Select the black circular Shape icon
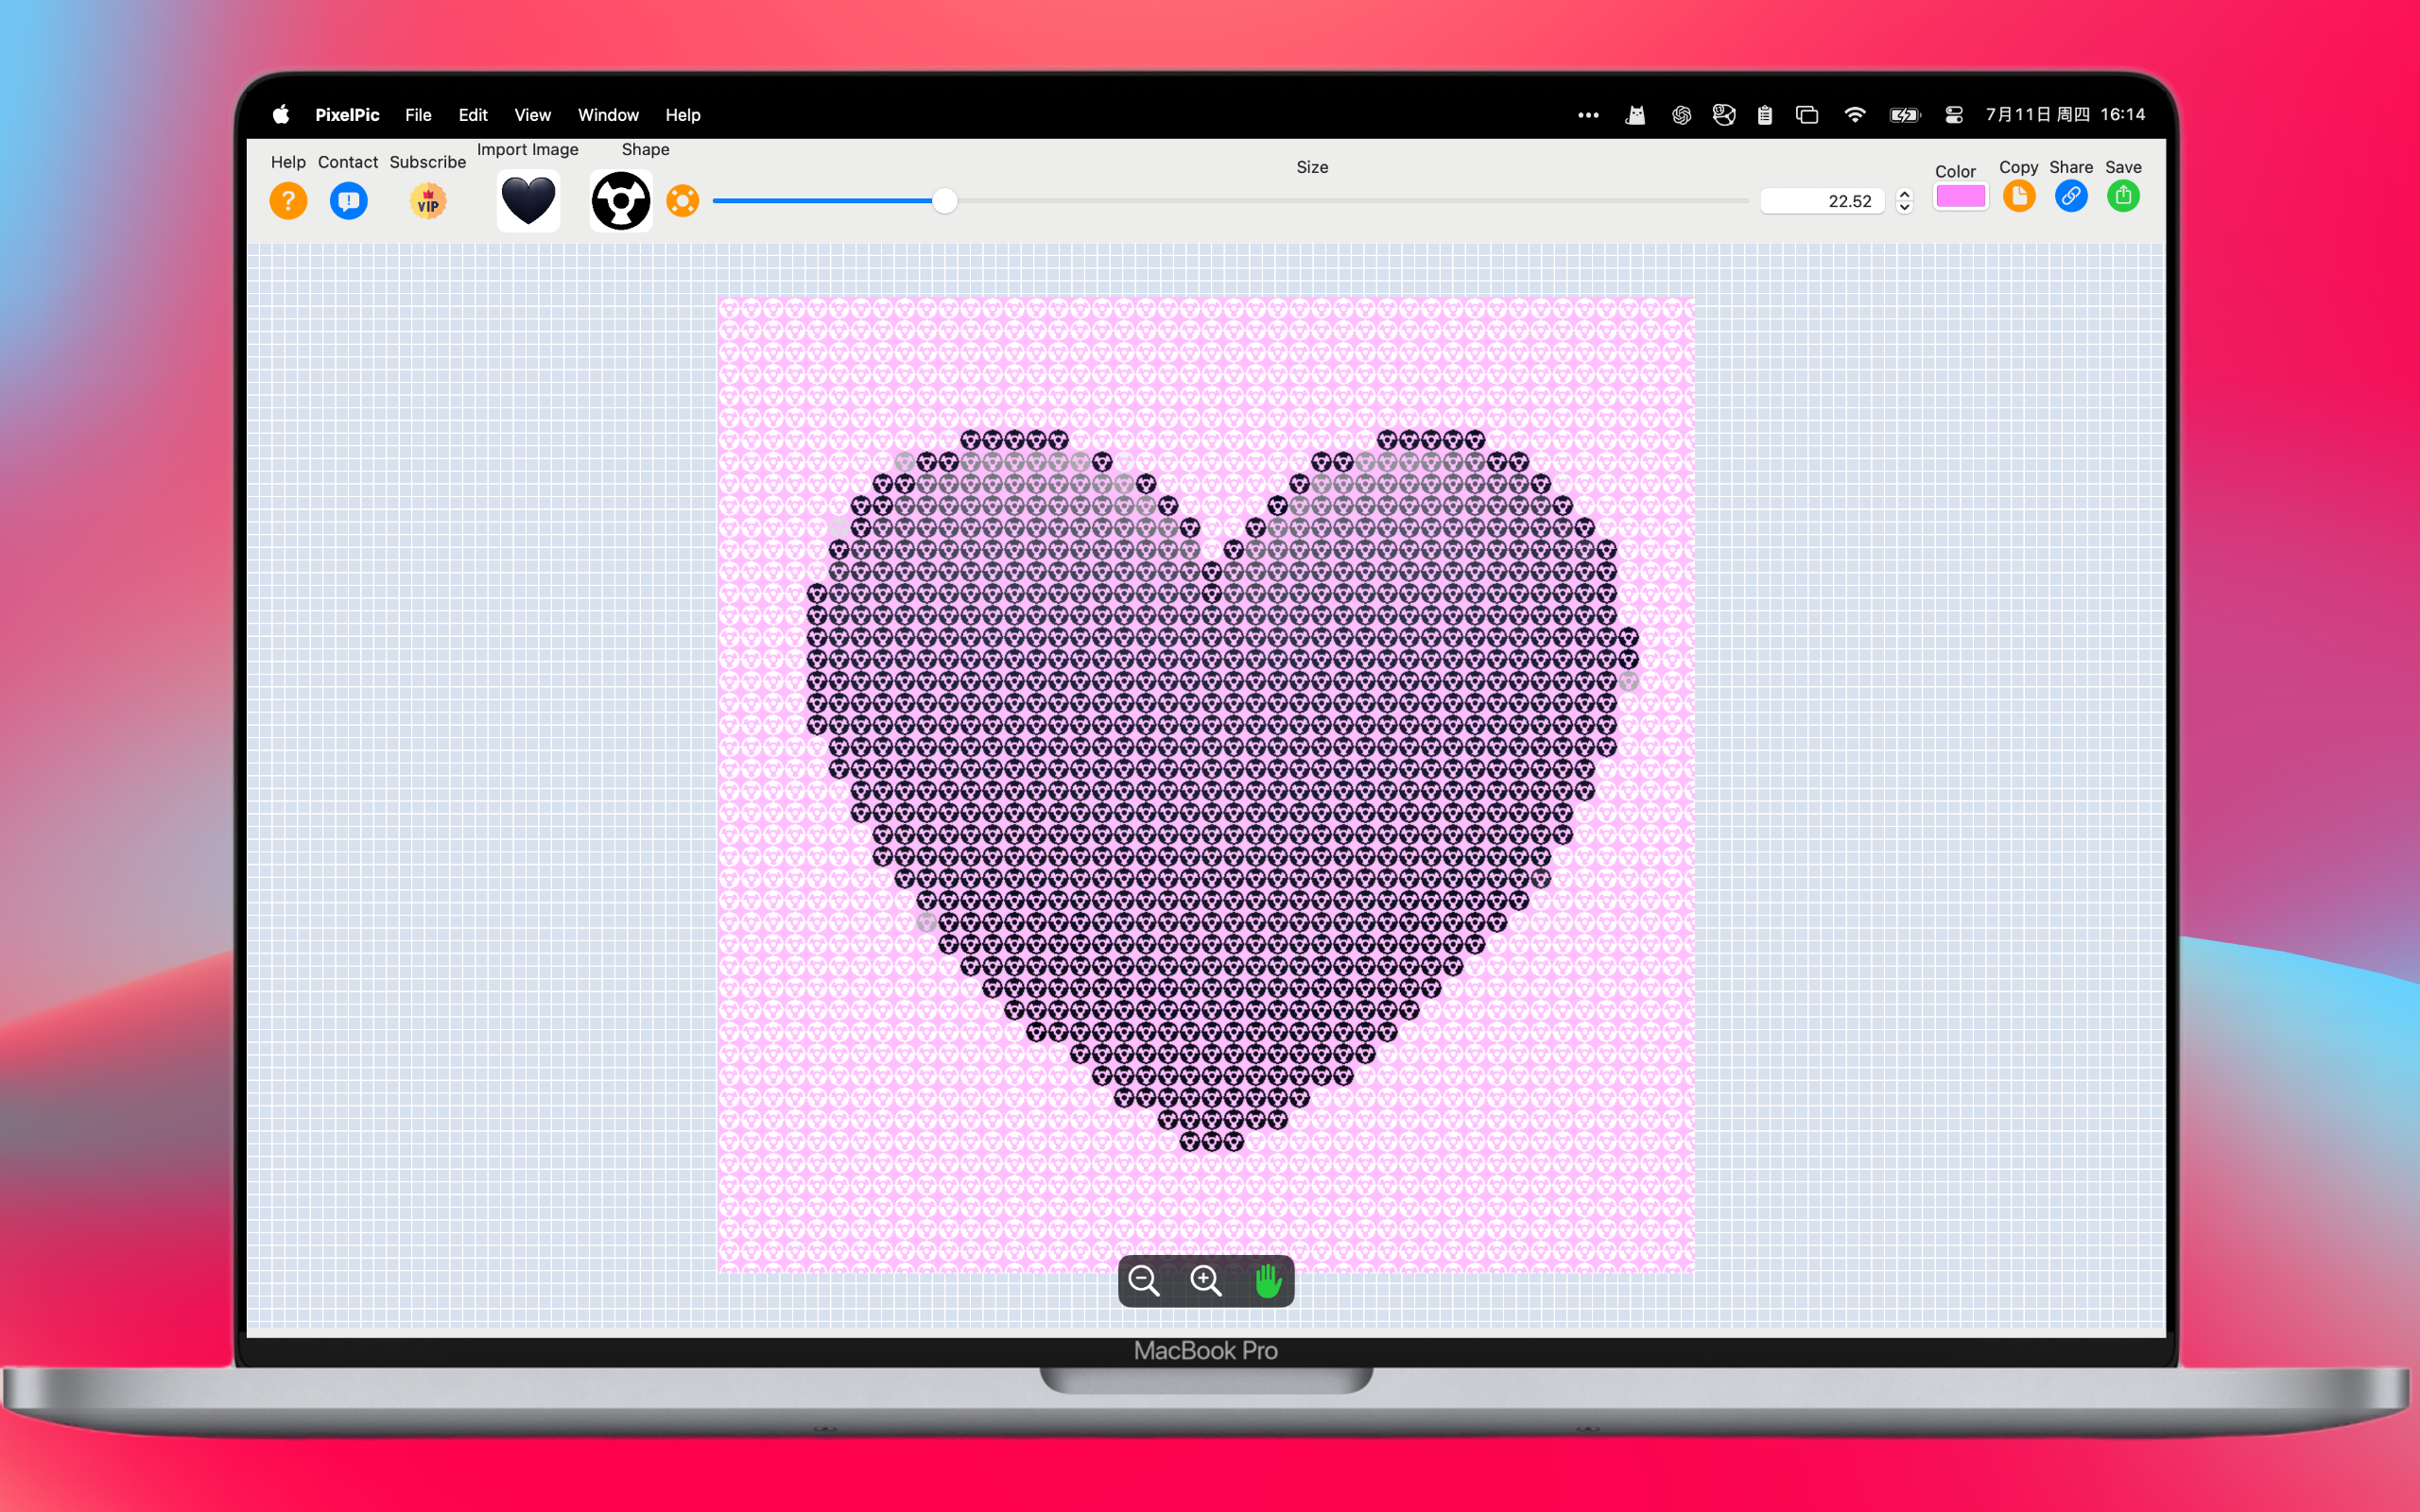 [621, 200]
